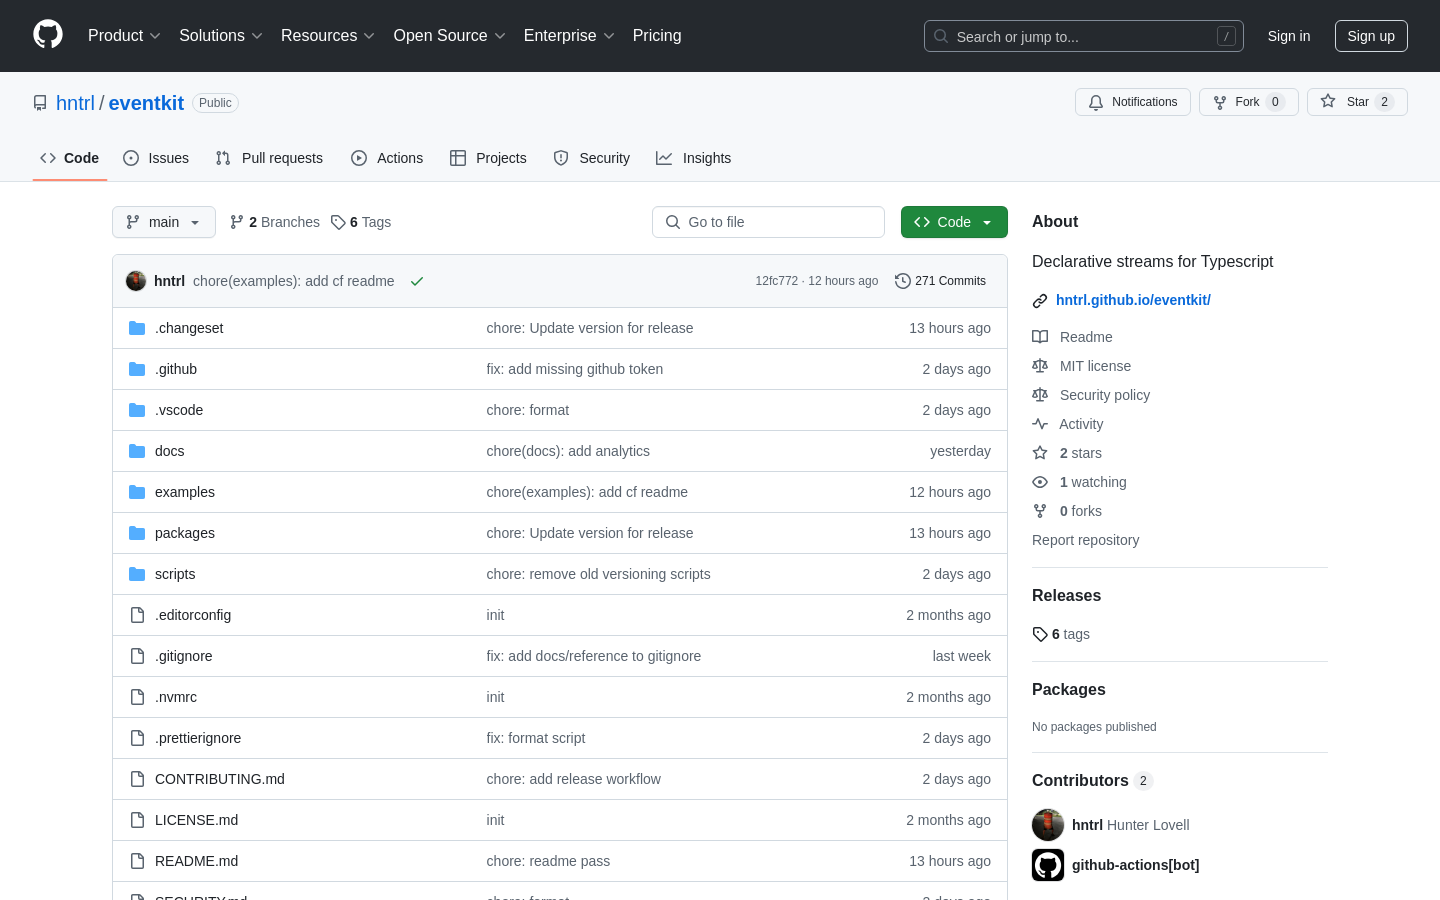Click the slash shortcut icon in search
The height and width of the screenshot is (900, 1440).
pos(1226,36)
